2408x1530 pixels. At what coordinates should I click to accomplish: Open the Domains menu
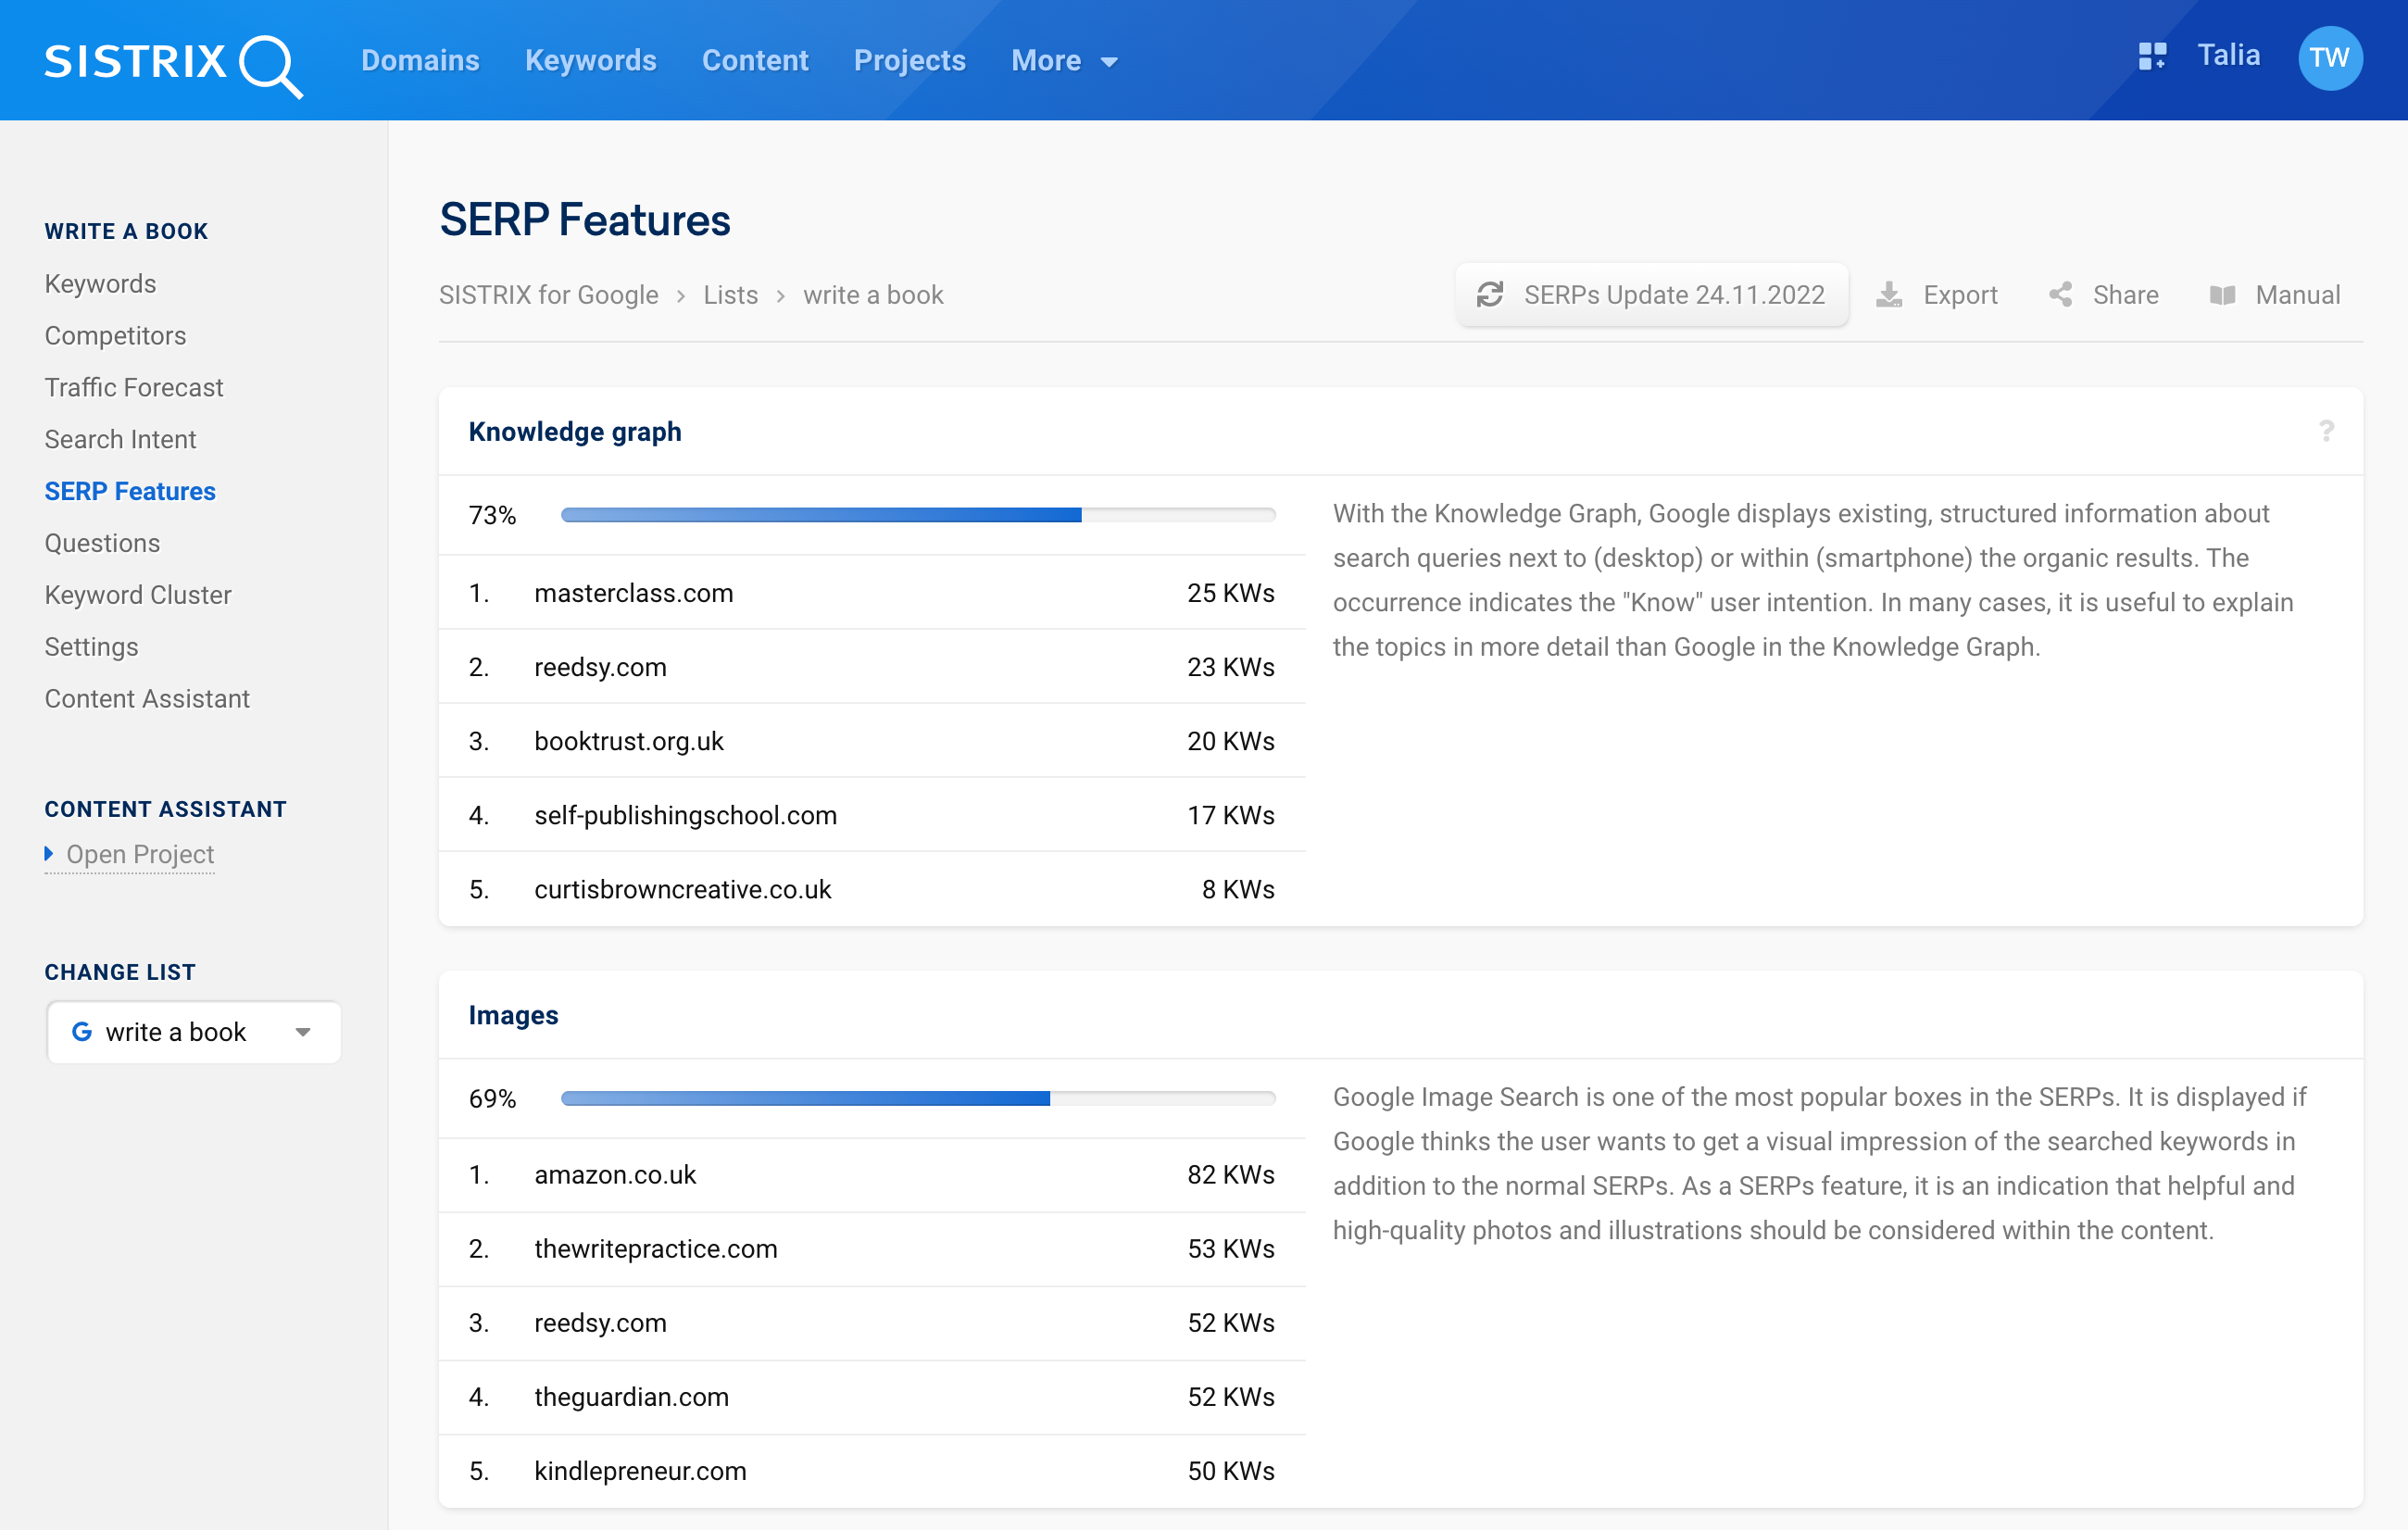[420, 61]
